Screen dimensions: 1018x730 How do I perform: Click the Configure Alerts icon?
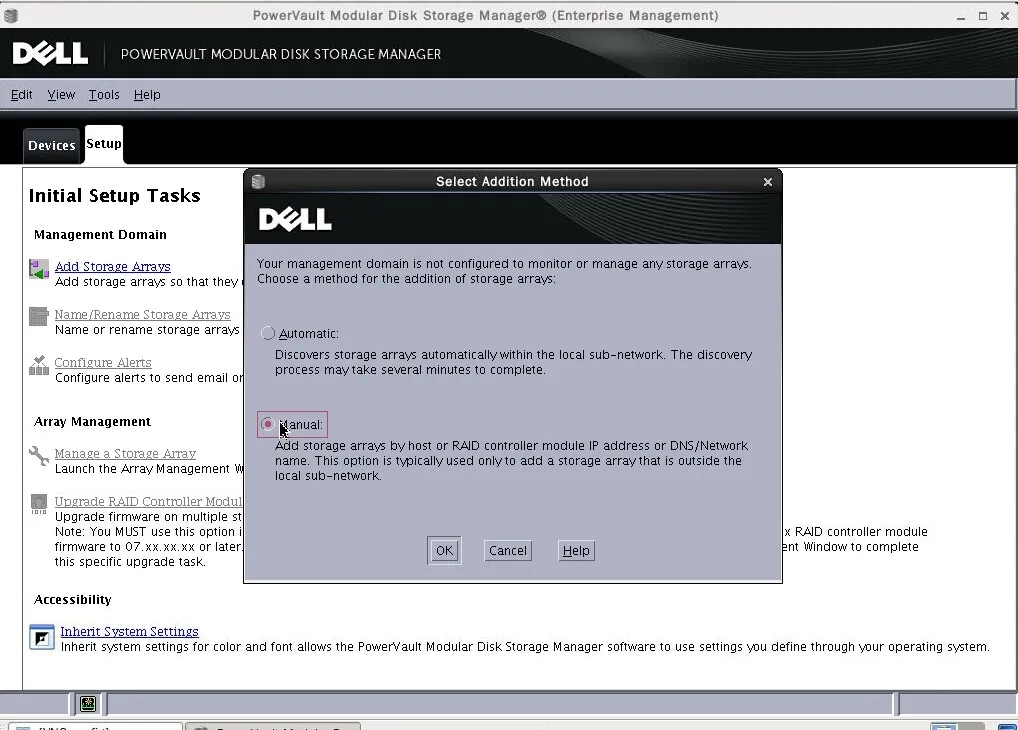click(x=39, y=365)
